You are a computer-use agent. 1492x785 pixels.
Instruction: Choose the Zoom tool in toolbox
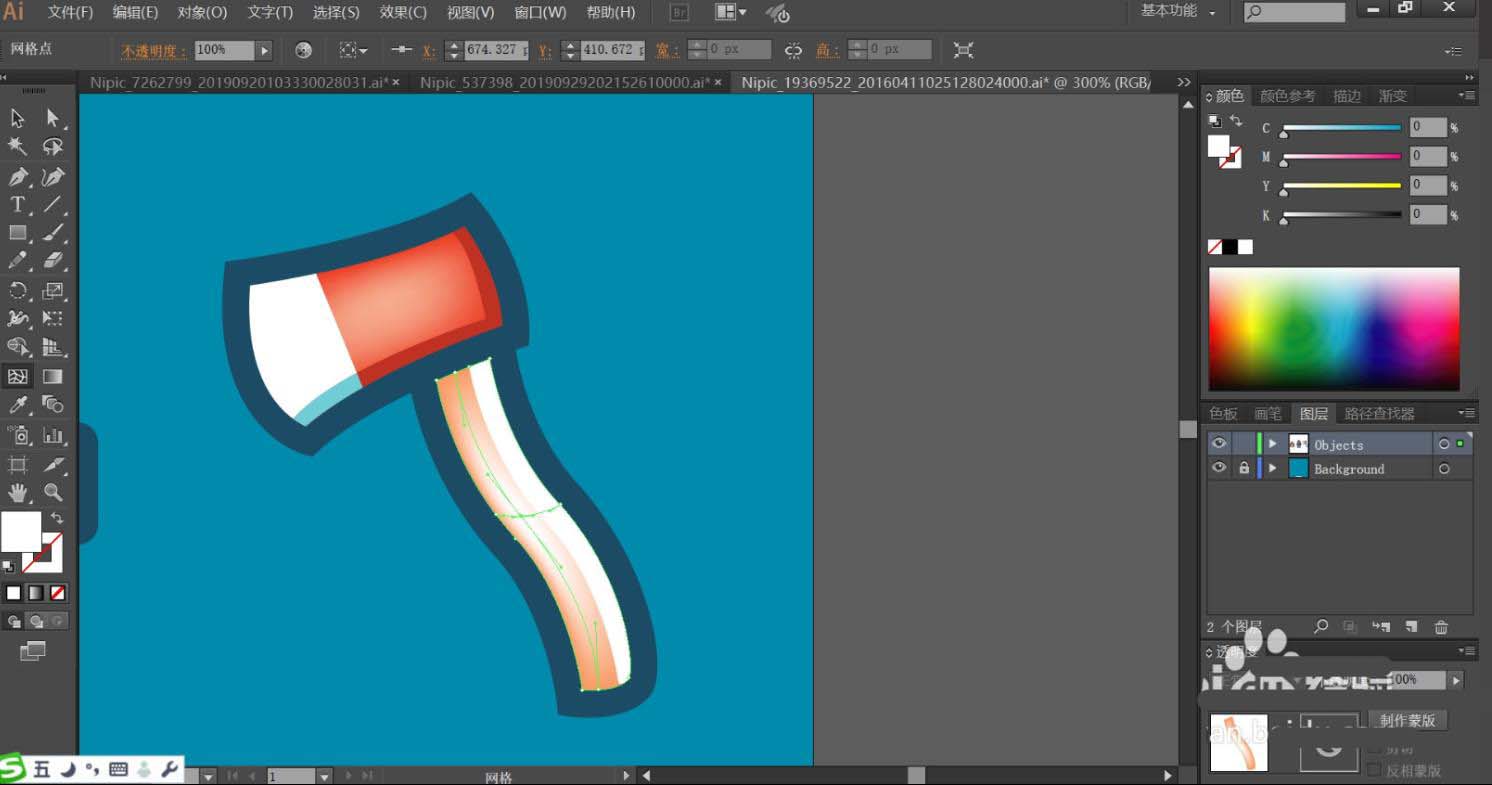pos(53,492)
